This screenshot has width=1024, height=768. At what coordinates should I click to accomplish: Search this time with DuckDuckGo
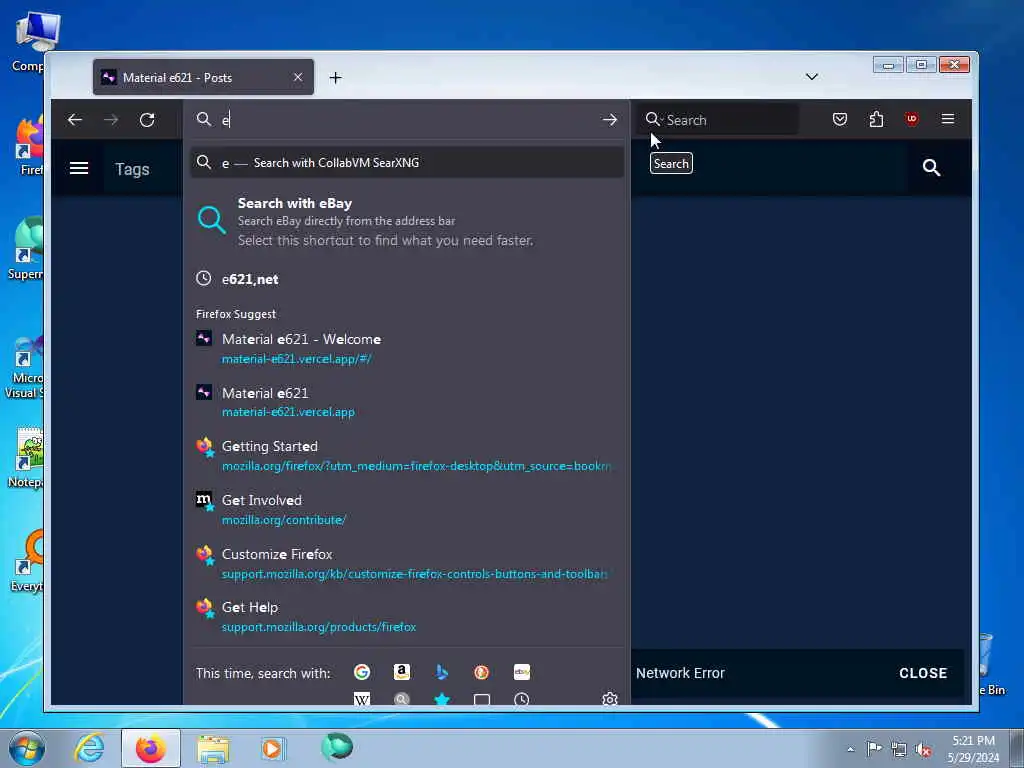click(481, 671)
